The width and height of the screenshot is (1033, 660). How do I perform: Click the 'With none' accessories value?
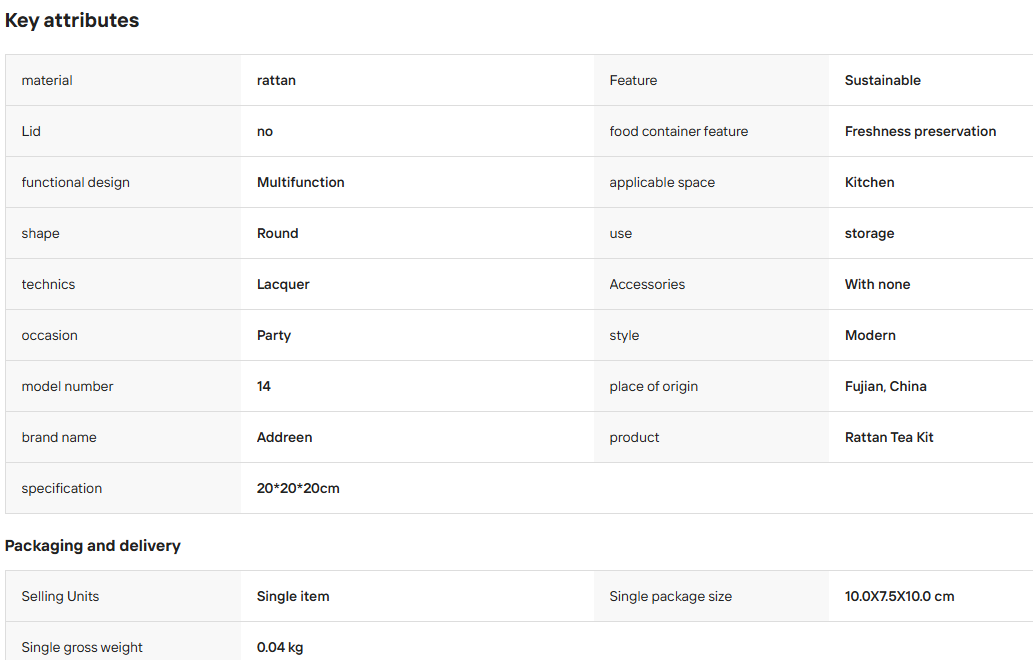point(877,285)
